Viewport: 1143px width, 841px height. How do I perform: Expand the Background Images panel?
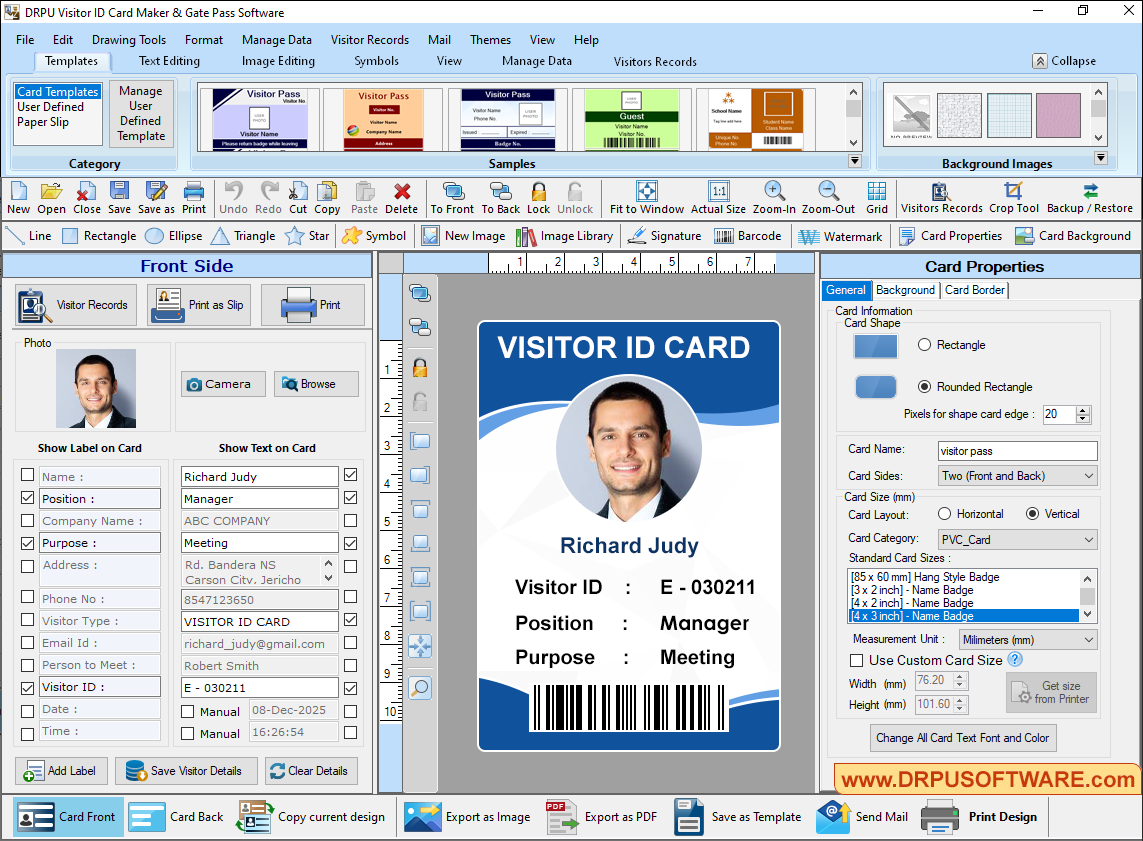(x=1100, y=157)
